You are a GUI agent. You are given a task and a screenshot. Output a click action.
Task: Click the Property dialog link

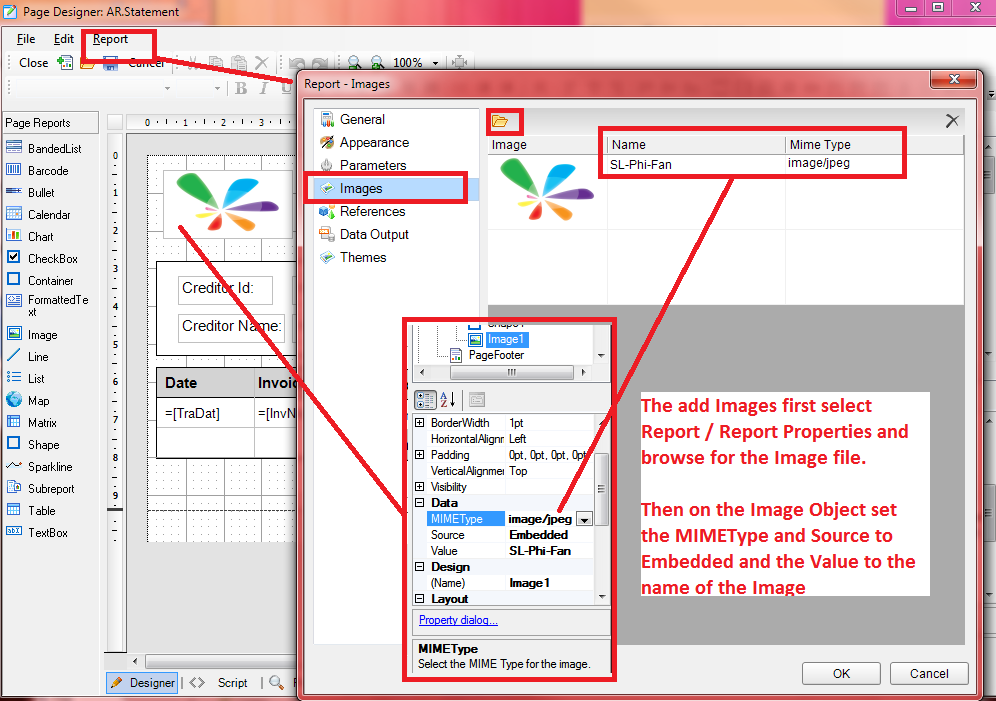tap(458, 620)
